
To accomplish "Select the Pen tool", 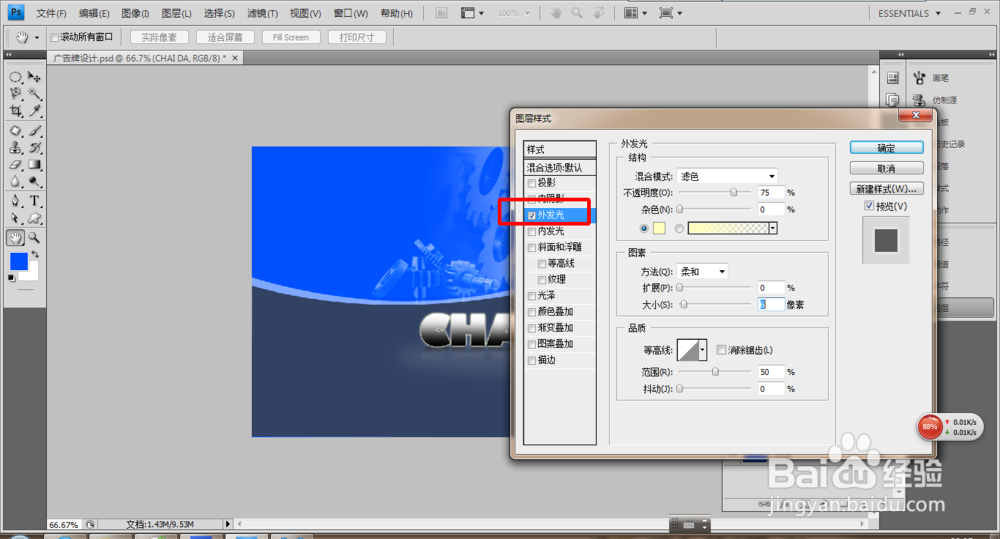I will [x=15, y=201].
